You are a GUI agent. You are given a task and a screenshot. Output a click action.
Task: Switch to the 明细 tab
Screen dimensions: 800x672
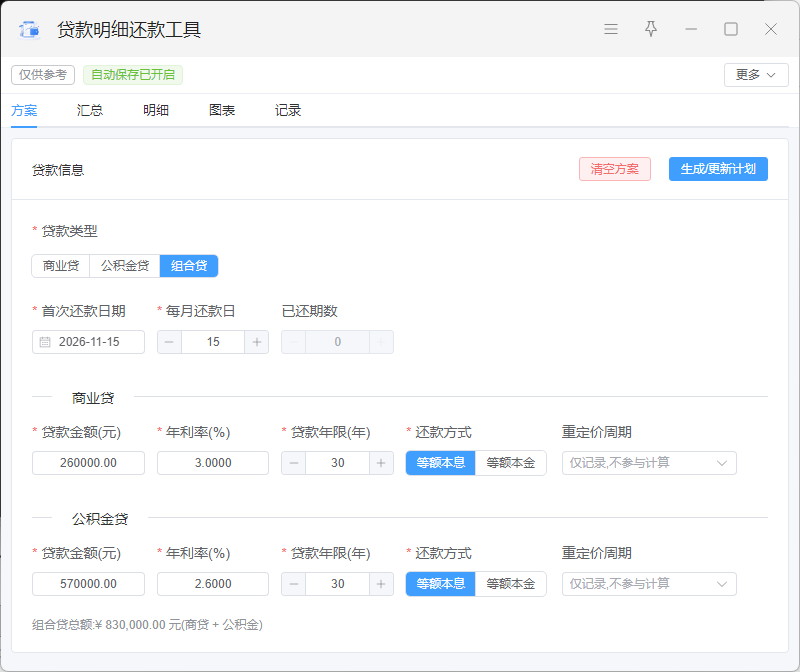[x=156, y=110]
